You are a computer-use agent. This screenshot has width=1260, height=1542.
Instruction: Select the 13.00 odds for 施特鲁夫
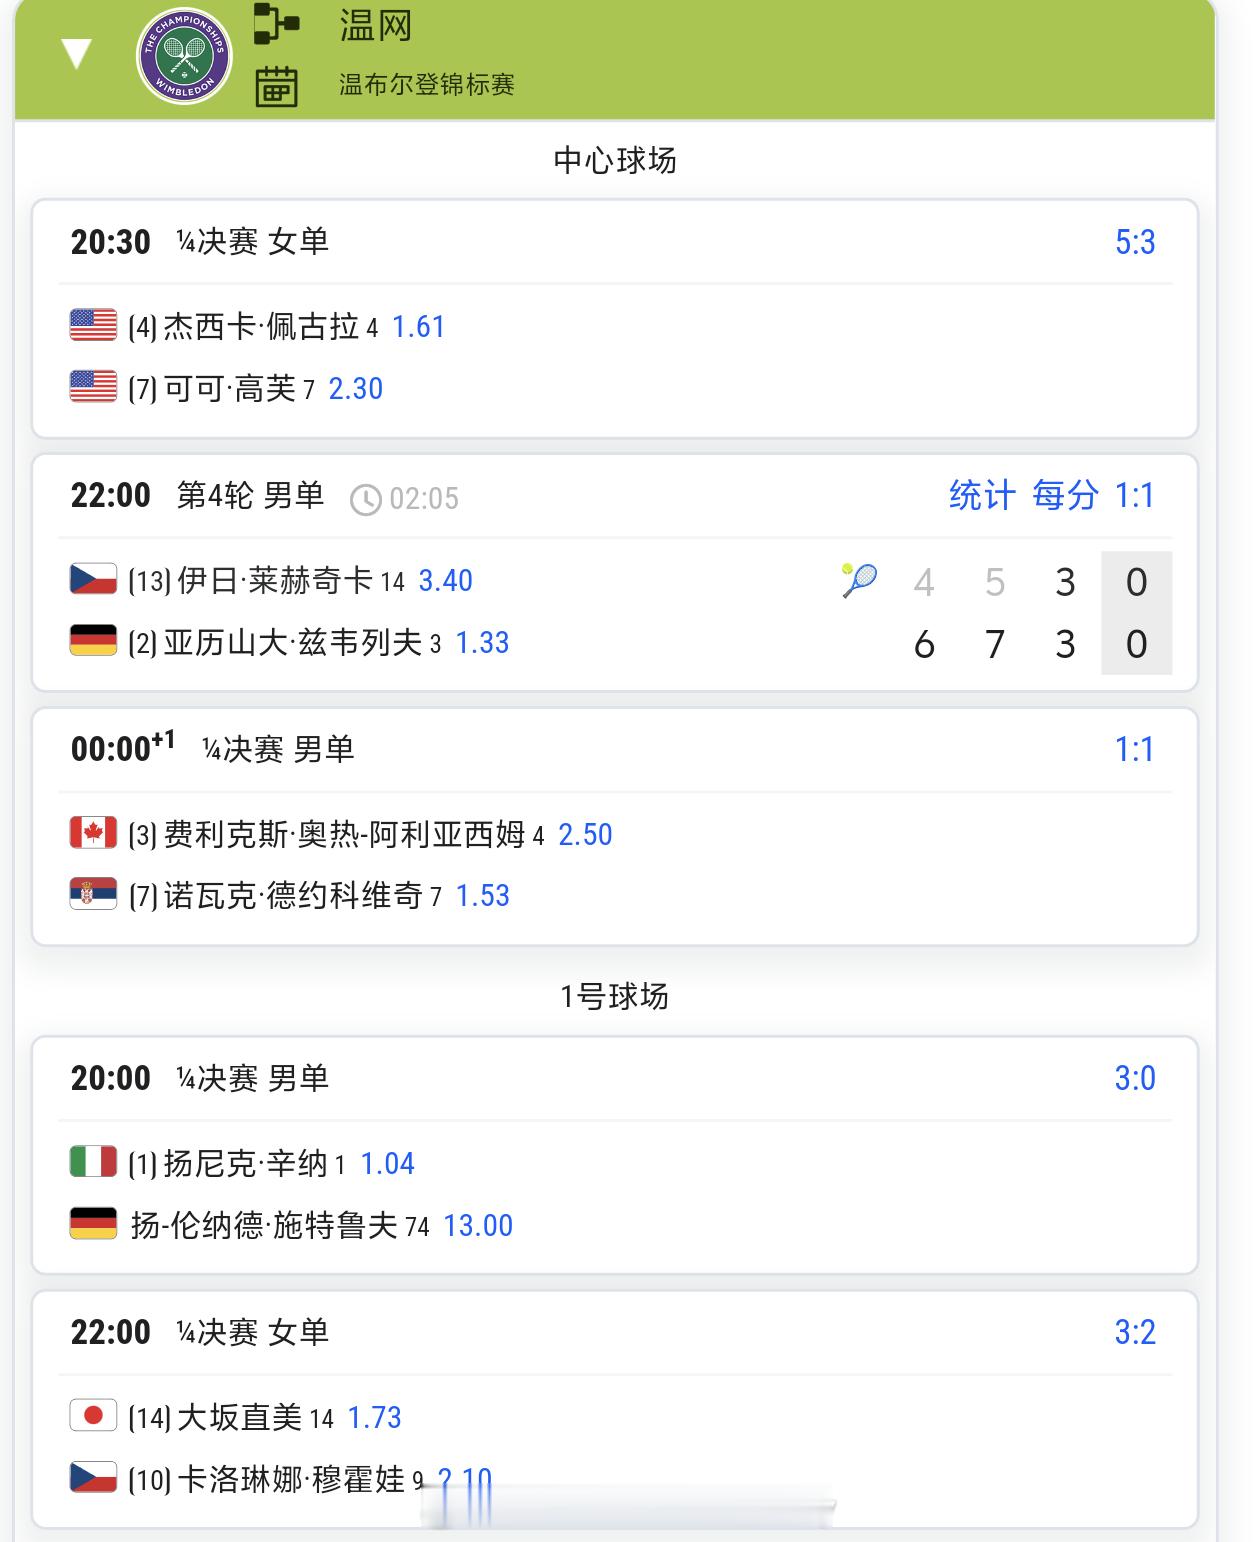[478, 1226]
